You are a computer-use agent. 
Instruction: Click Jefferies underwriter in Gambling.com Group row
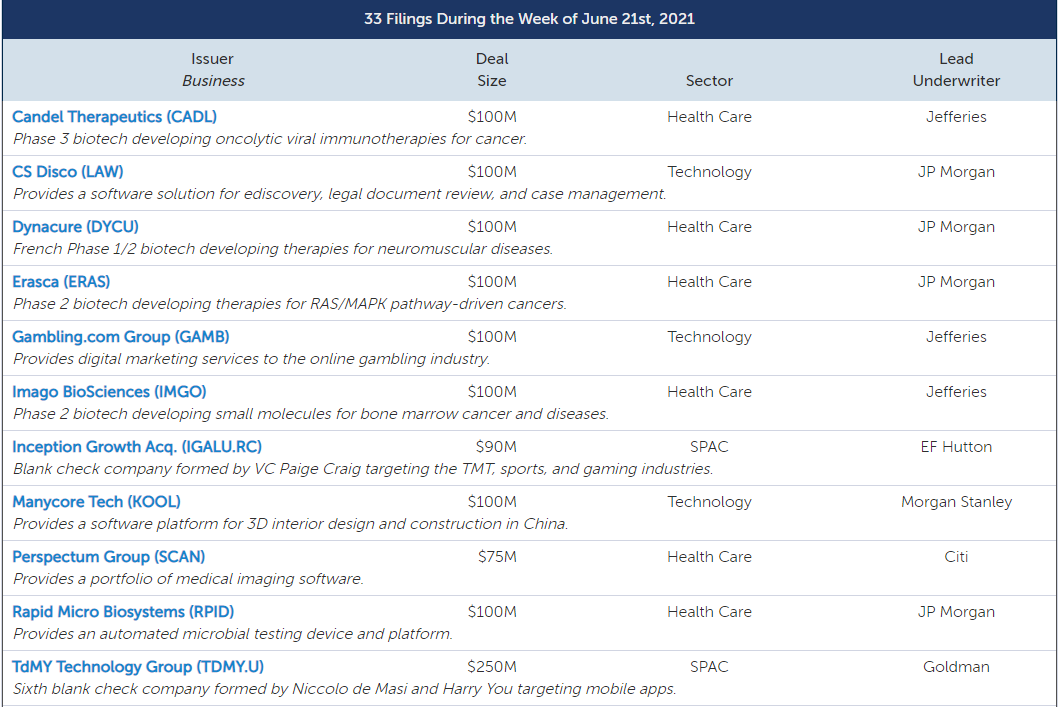click(956, 337)
